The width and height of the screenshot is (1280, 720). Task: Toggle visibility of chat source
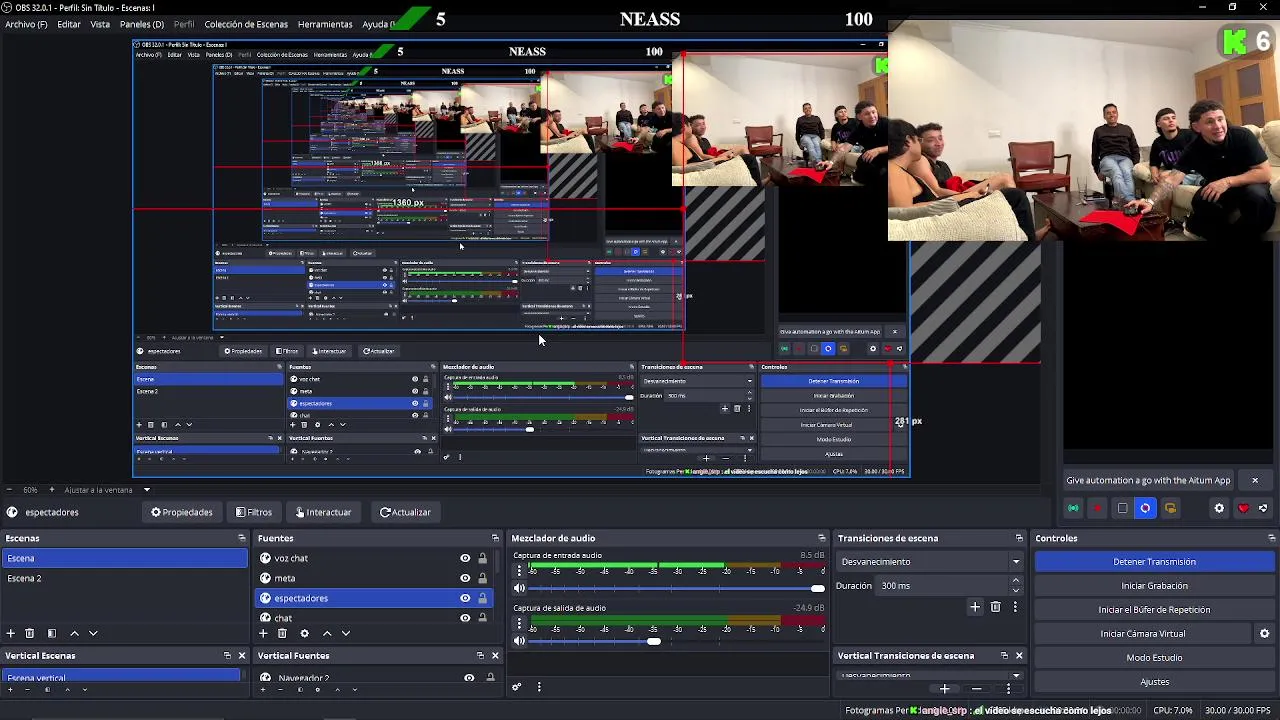[x=465, y=618]
